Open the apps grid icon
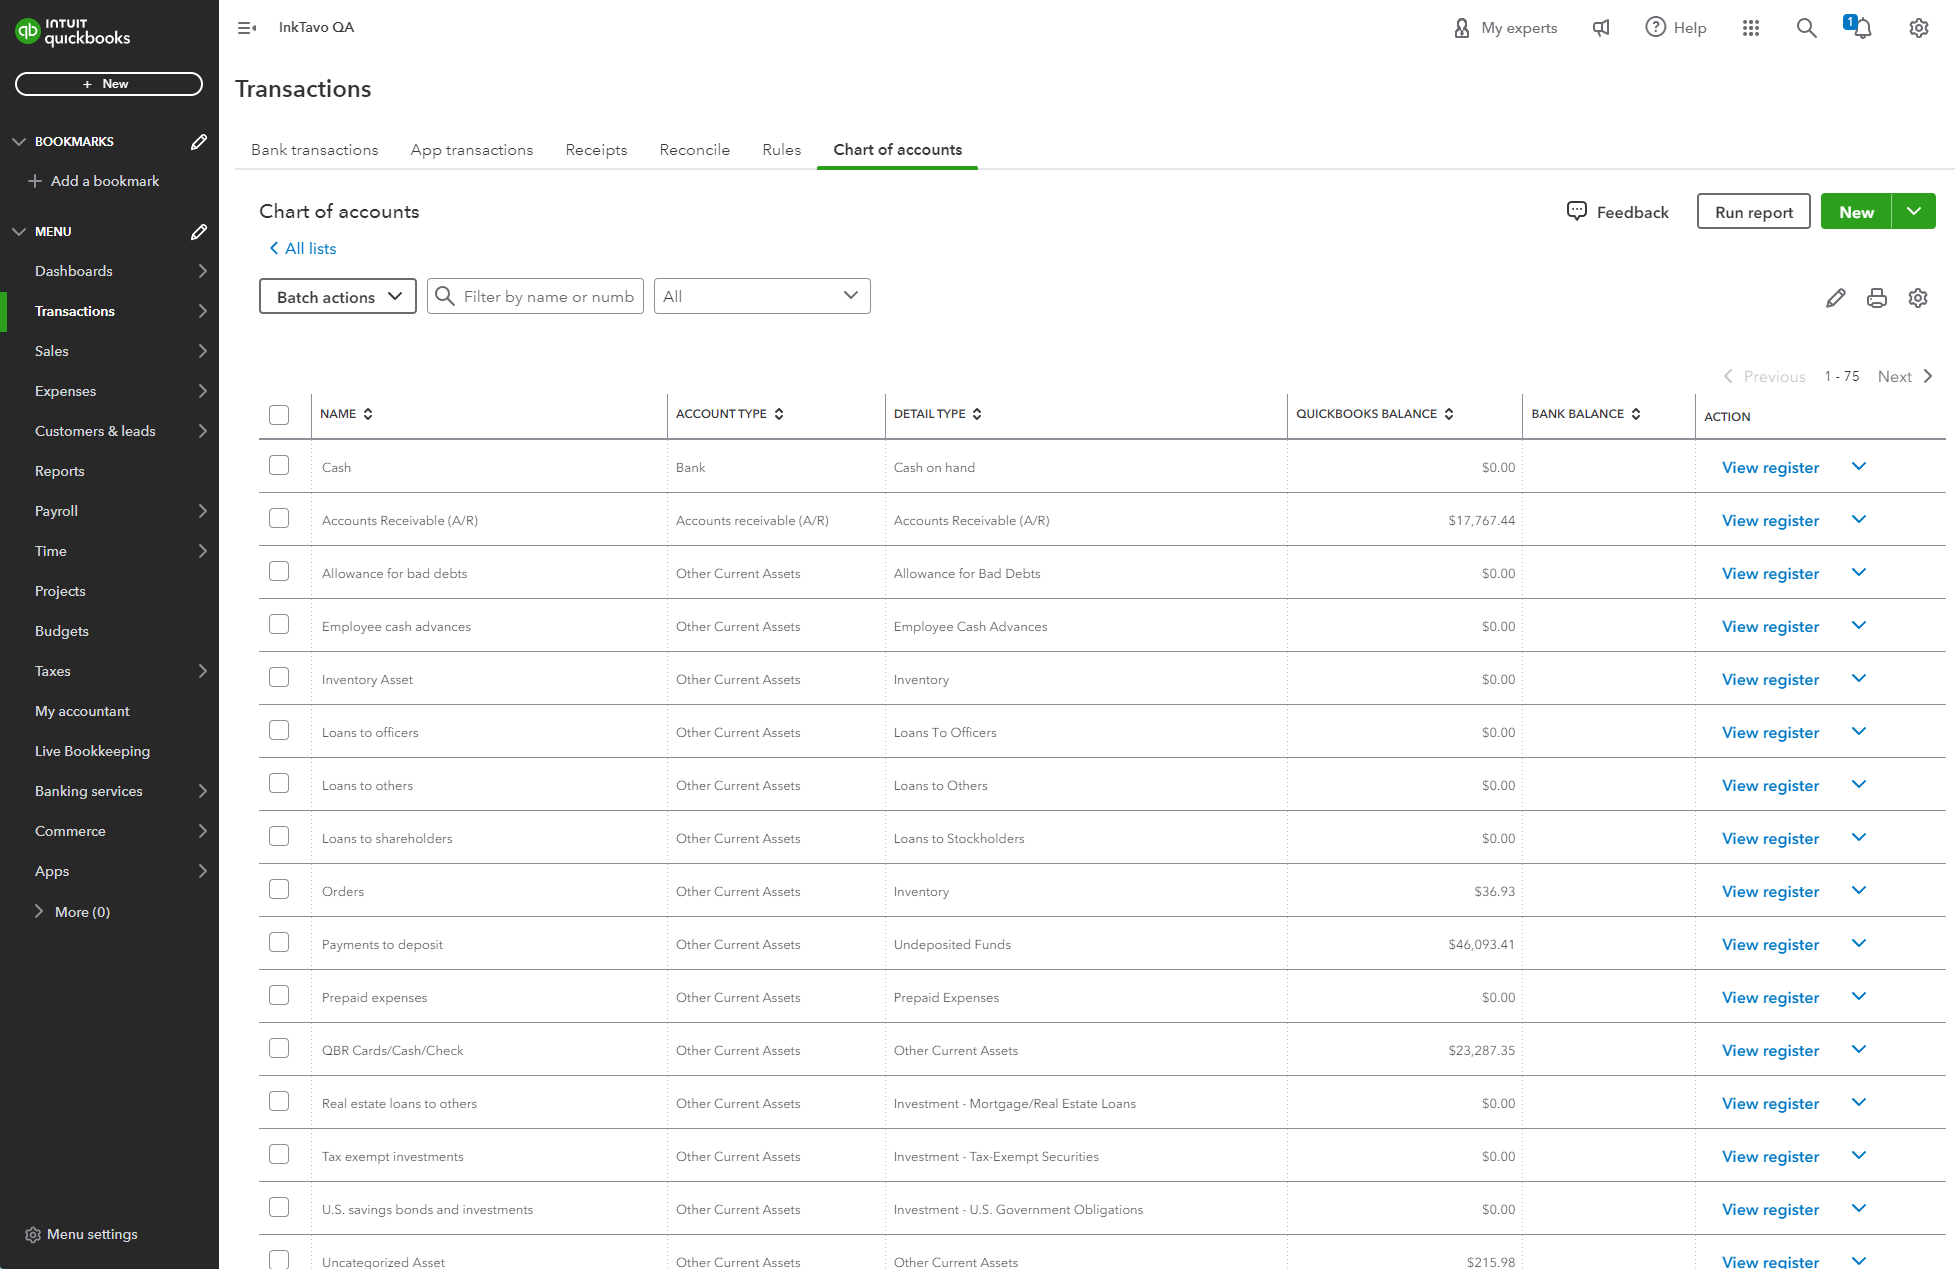 pos(1750,28)
